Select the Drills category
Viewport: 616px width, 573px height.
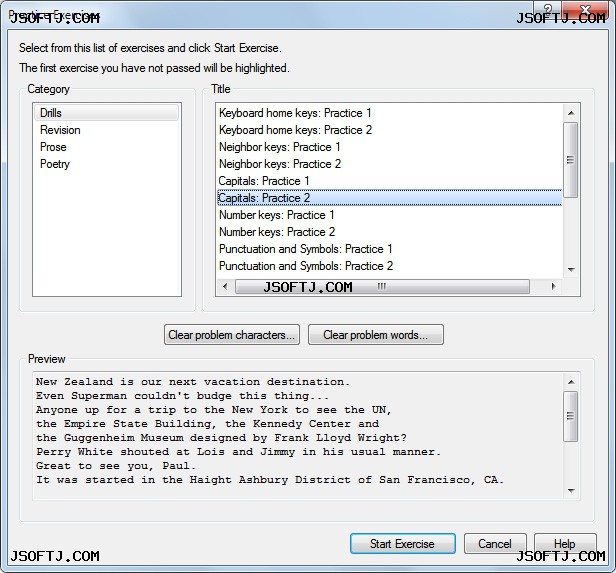(x=106, y=113)
